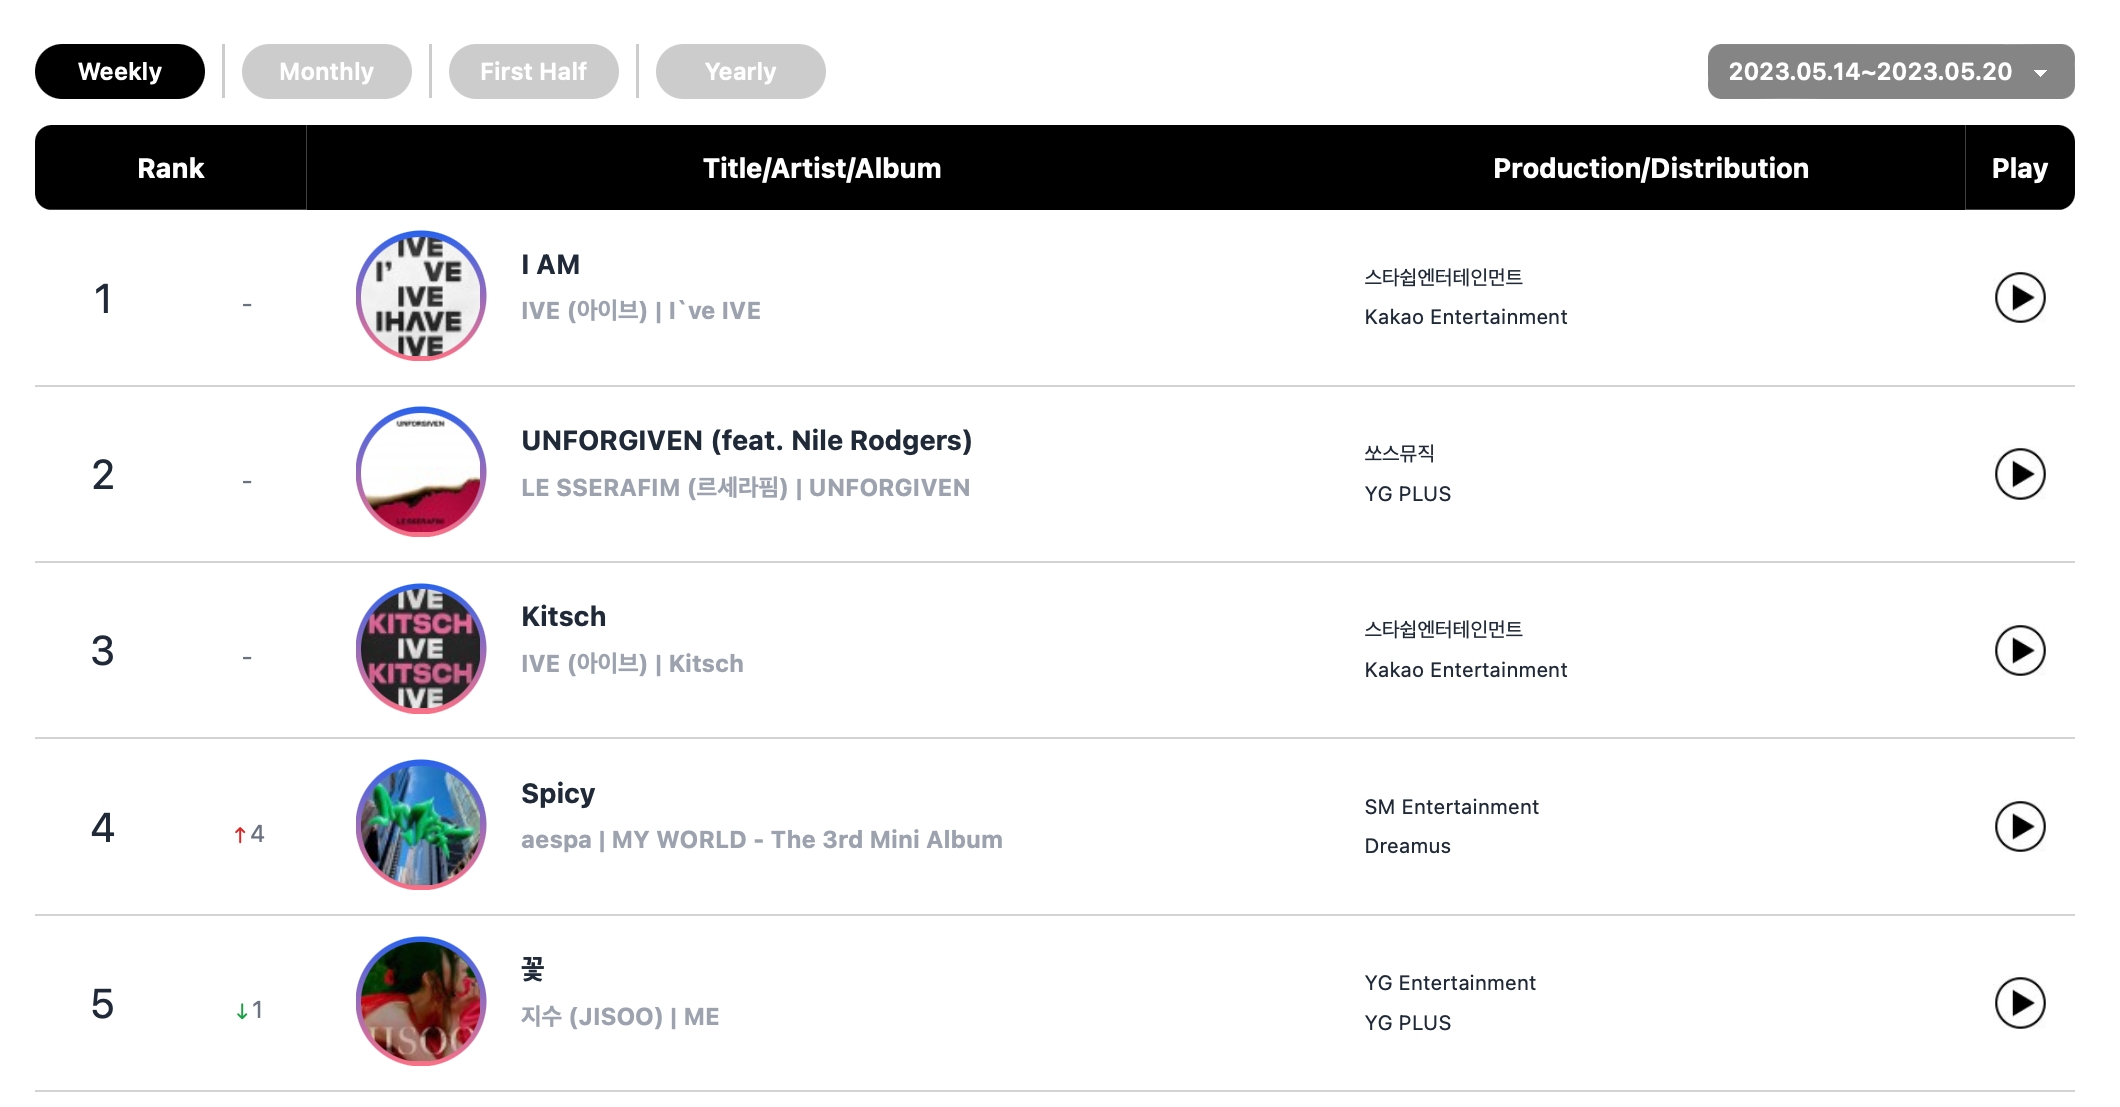2120x1107 pixels.
Task: Open the MY WORLD album cover thumbnail
Action: [421, 825]
